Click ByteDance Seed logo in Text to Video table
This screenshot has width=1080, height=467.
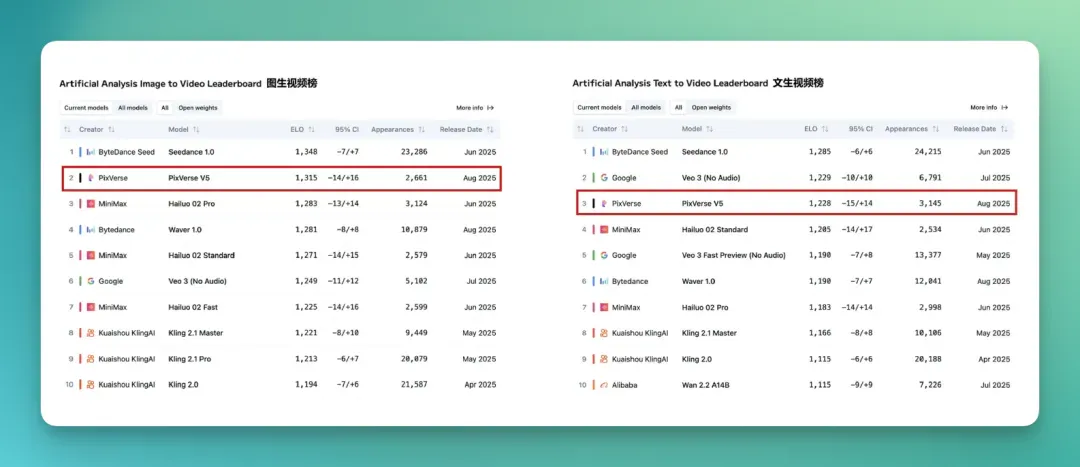604,152
